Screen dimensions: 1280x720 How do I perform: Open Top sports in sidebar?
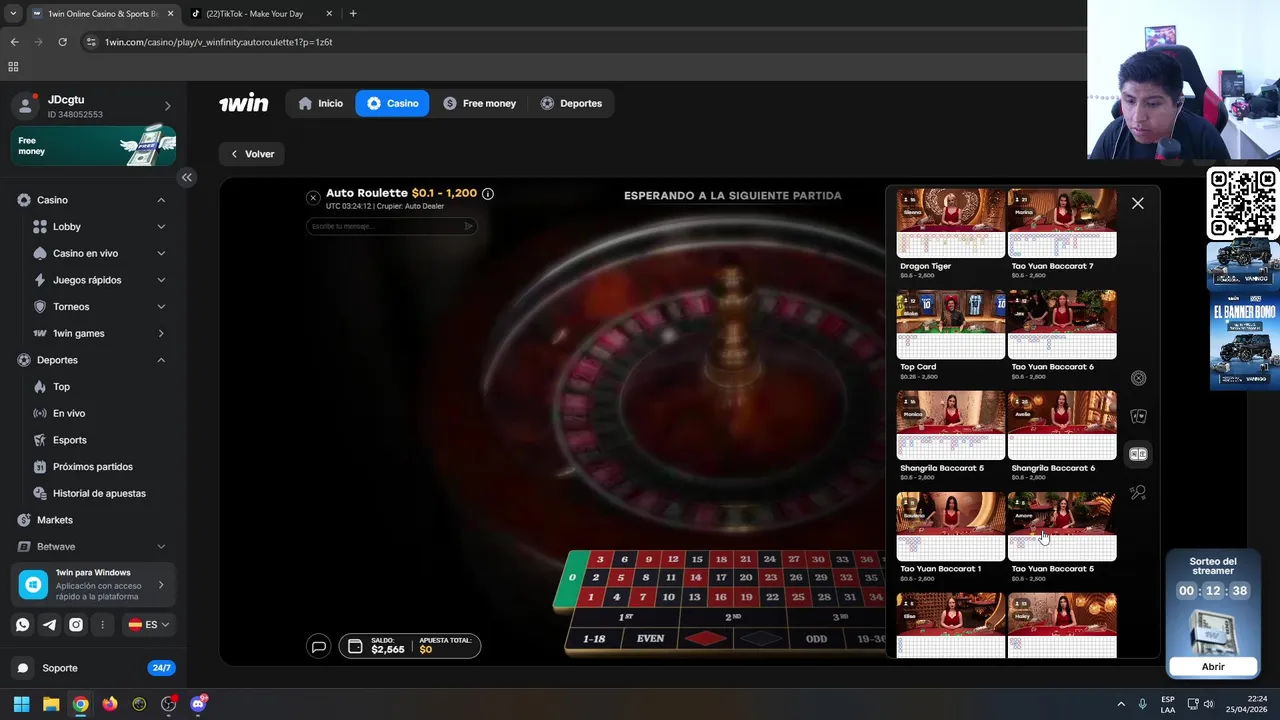click(94, 387)
